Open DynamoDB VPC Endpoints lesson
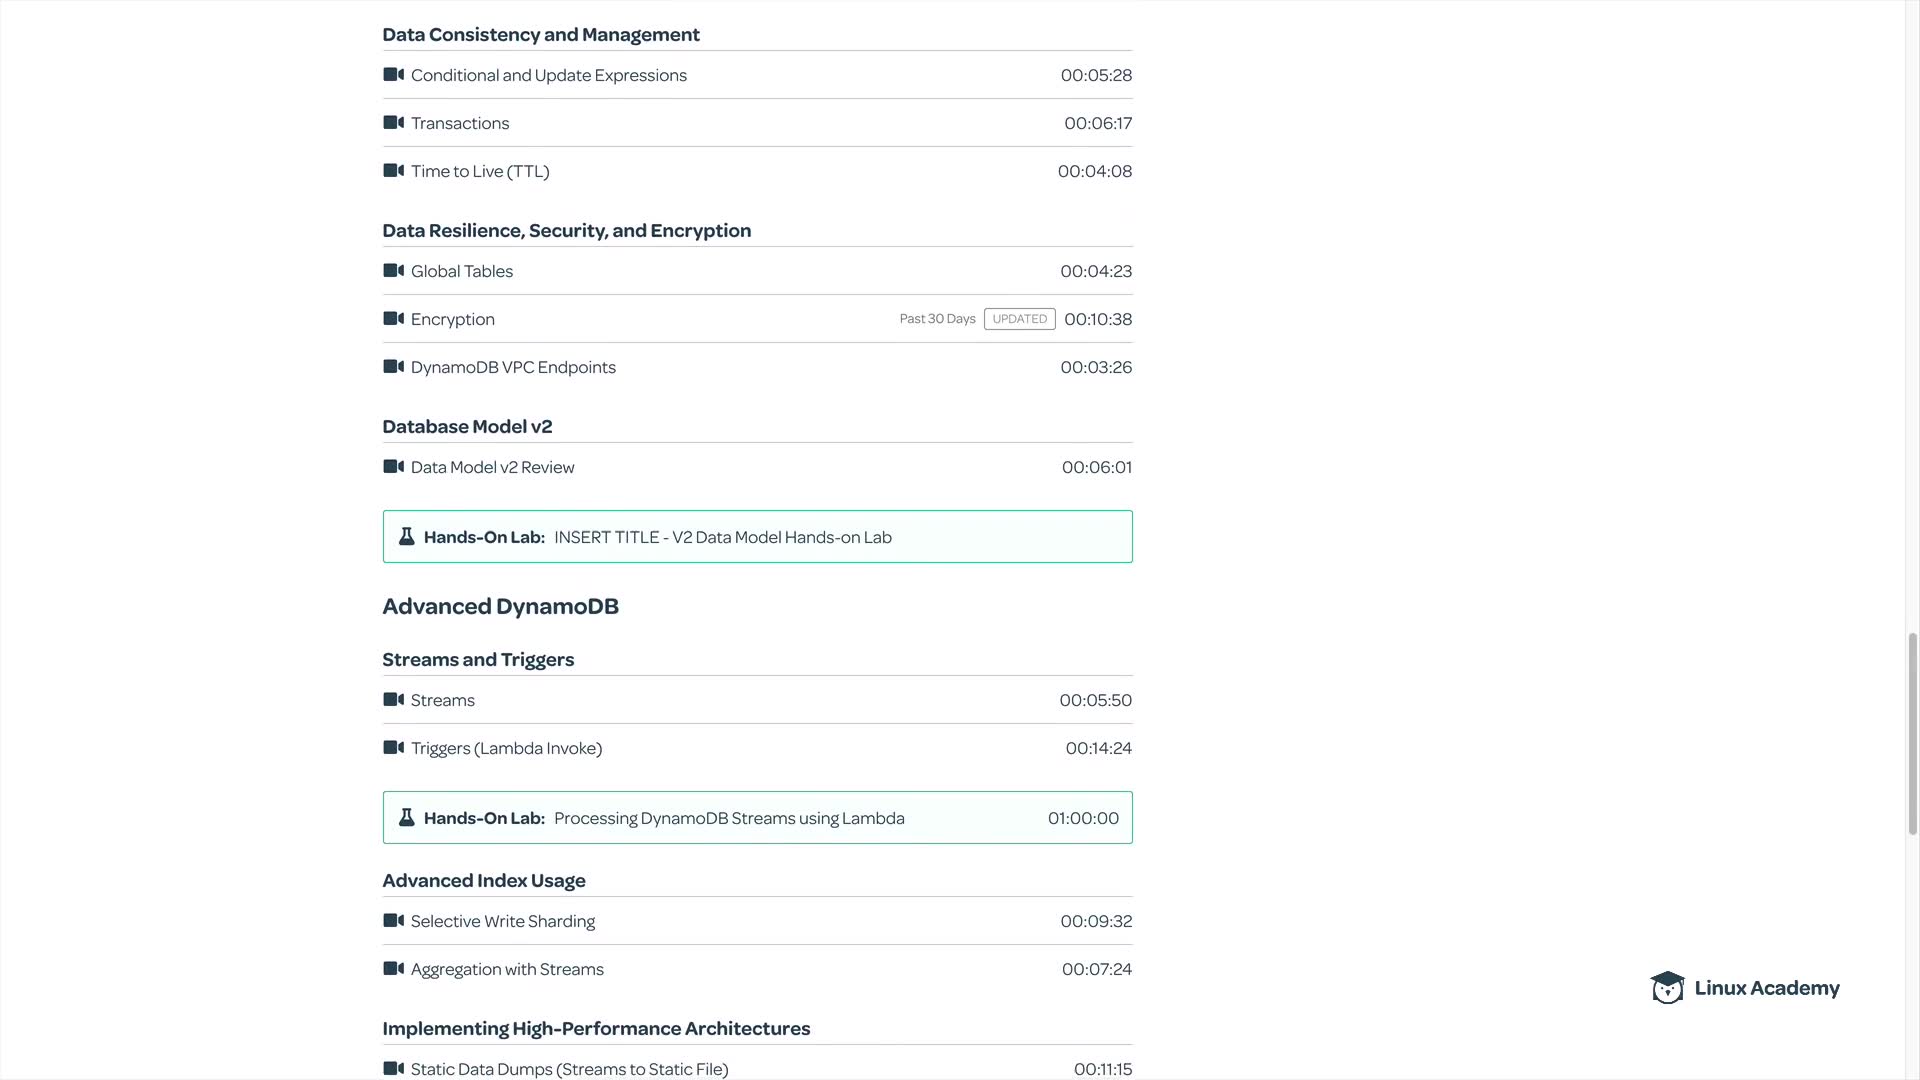1920x1080 pixels. (x=513, y=368)
